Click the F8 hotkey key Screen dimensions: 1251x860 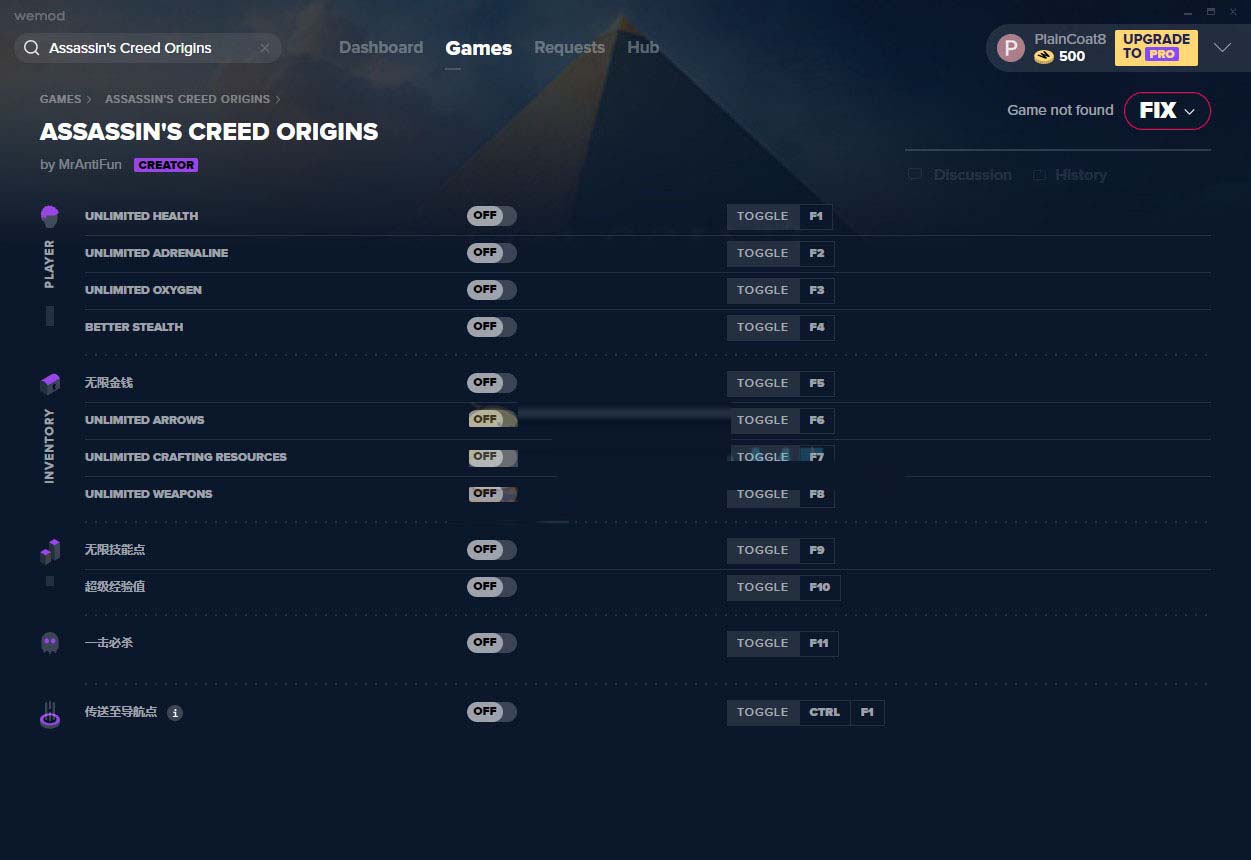[x=817, y=494]
